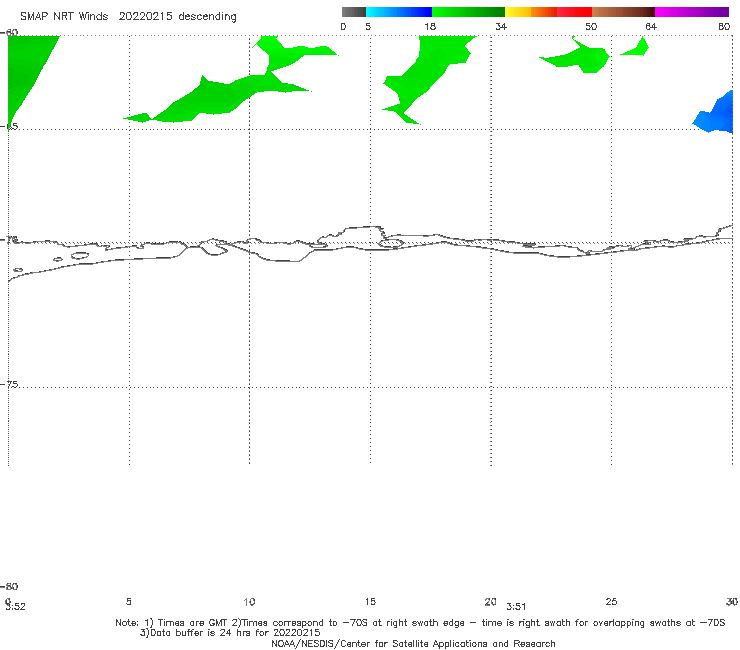
Task: Click the green segment of the color bar
Action: tap(468, 12)
